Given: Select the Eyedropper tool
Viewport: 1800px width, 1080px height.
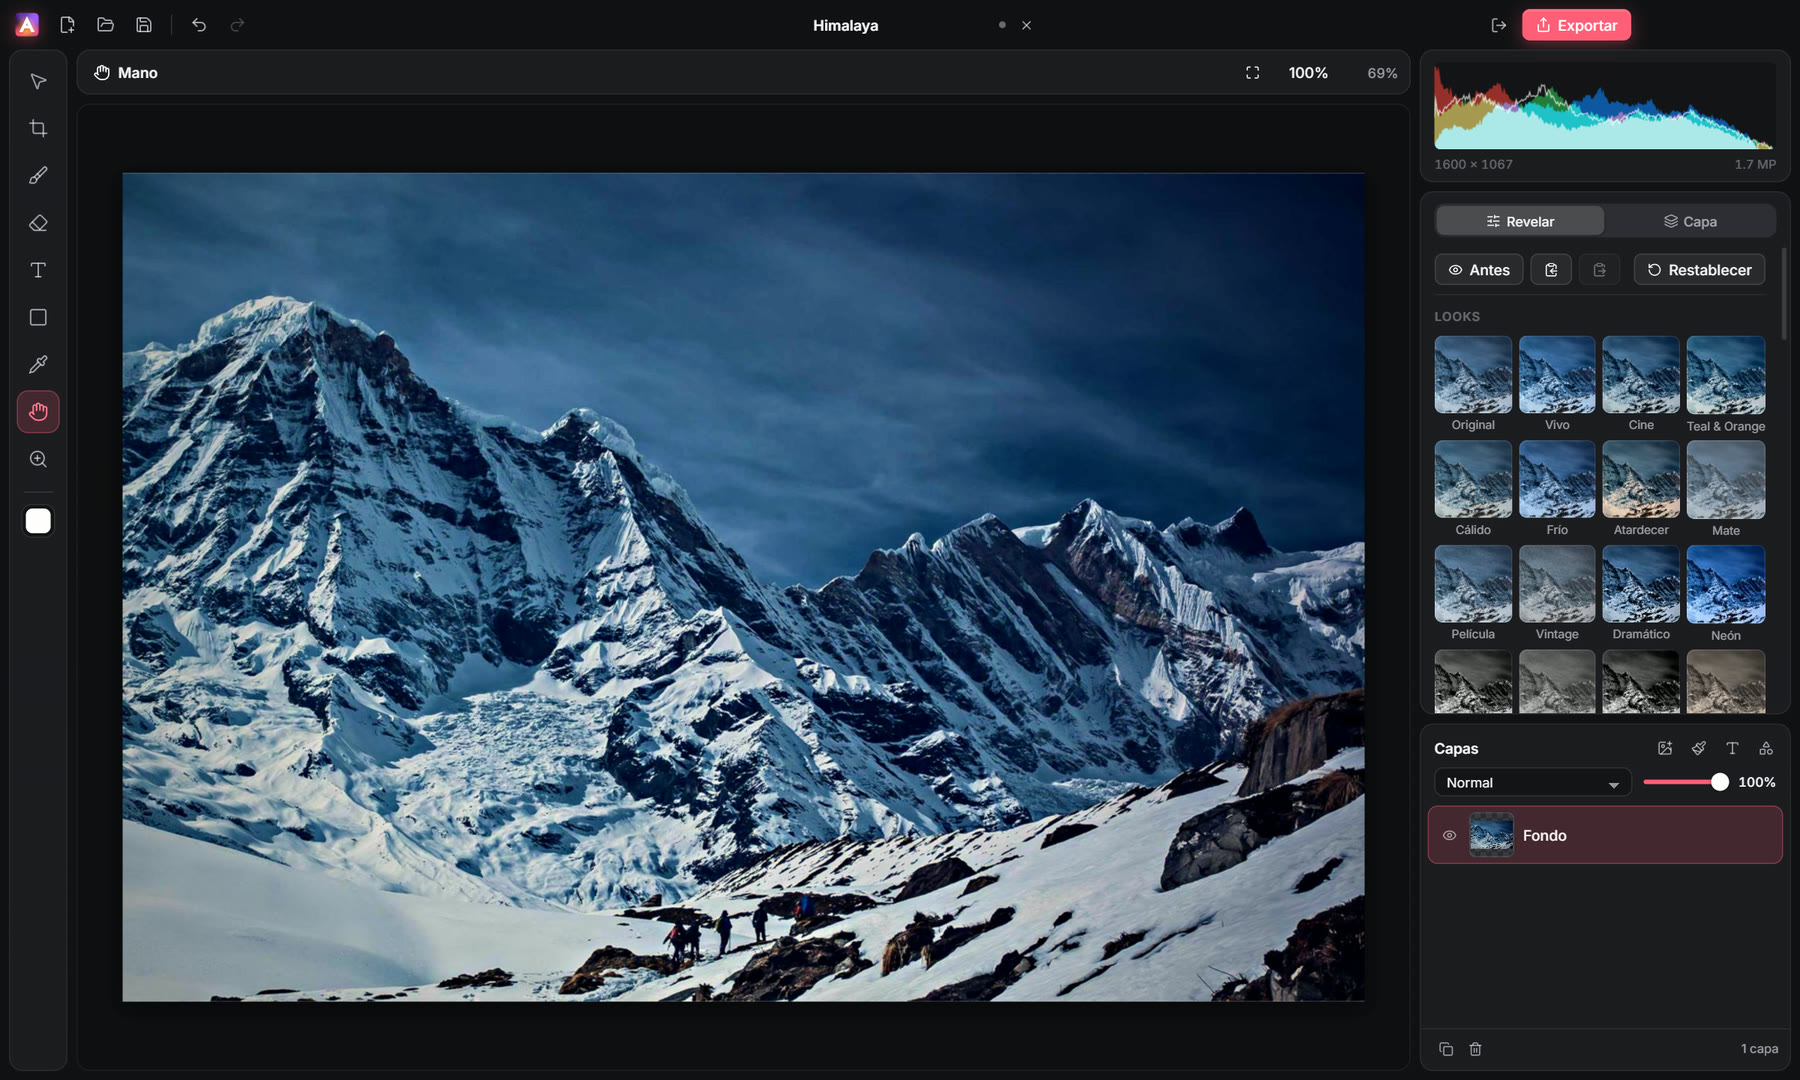Looking at the screenshot, I should pyautogui.click(x=38, y=365).
